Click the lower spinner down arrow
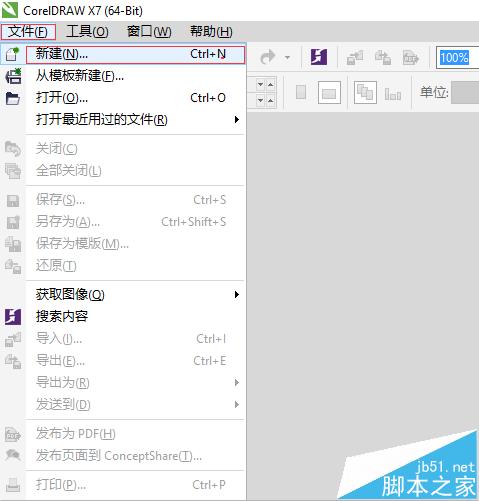Viewport: 479px width, 501px height. pyautogui.click(x=261, y=100)
